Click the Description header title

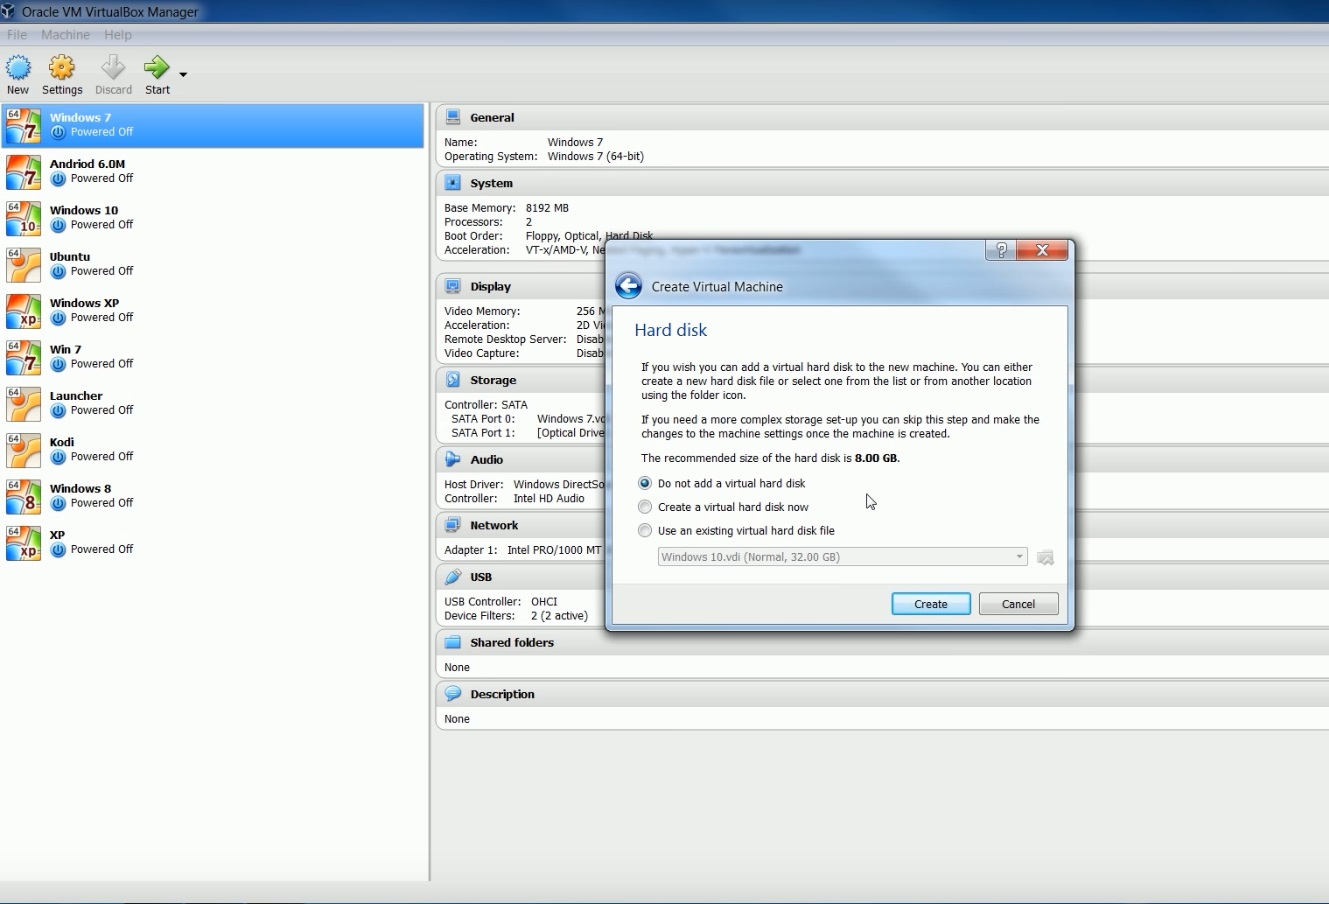click(502, 694)
